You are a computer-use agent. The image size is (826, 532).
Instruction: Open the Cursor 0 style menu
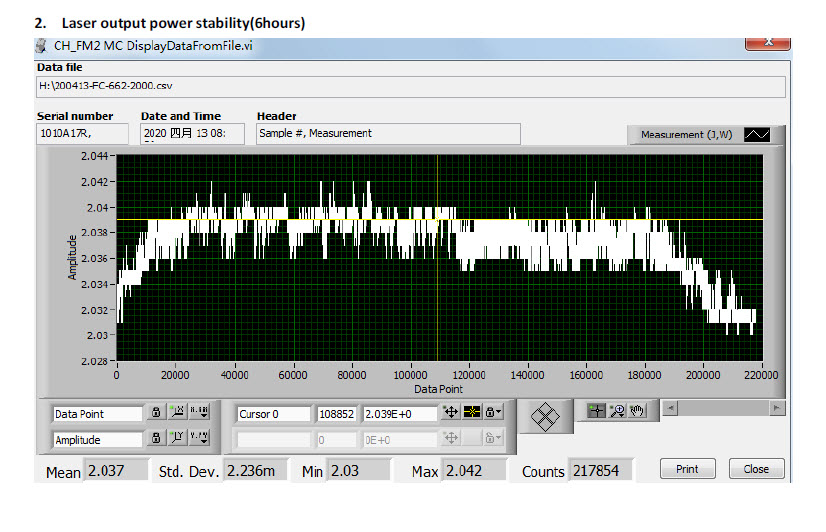point(472,413)
